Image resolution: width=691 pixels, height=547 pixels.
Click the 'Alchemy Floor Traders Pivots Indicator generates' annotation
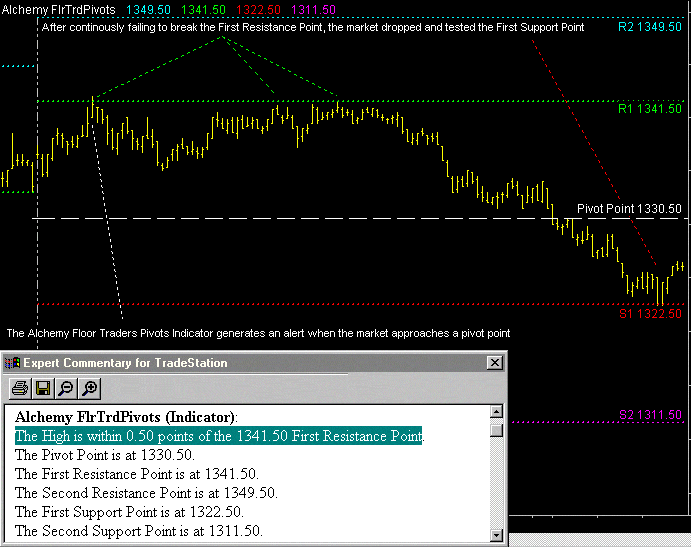(x=258, y=333)
